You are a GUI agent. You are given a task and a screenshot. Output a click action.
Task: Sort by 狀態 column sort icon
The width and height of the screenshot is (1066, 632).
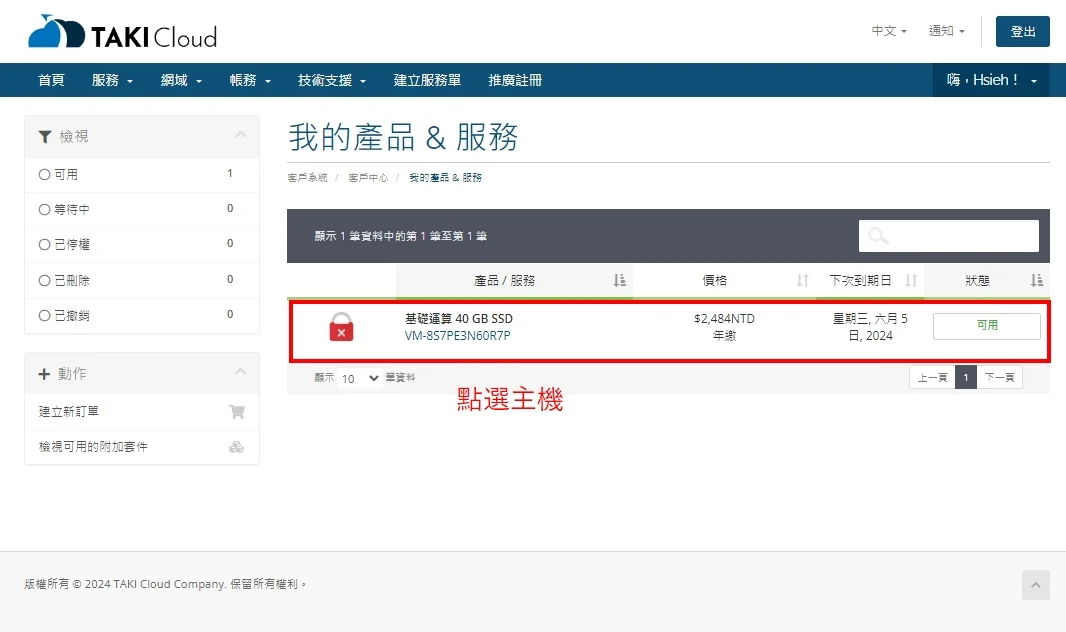(1037, 281)
